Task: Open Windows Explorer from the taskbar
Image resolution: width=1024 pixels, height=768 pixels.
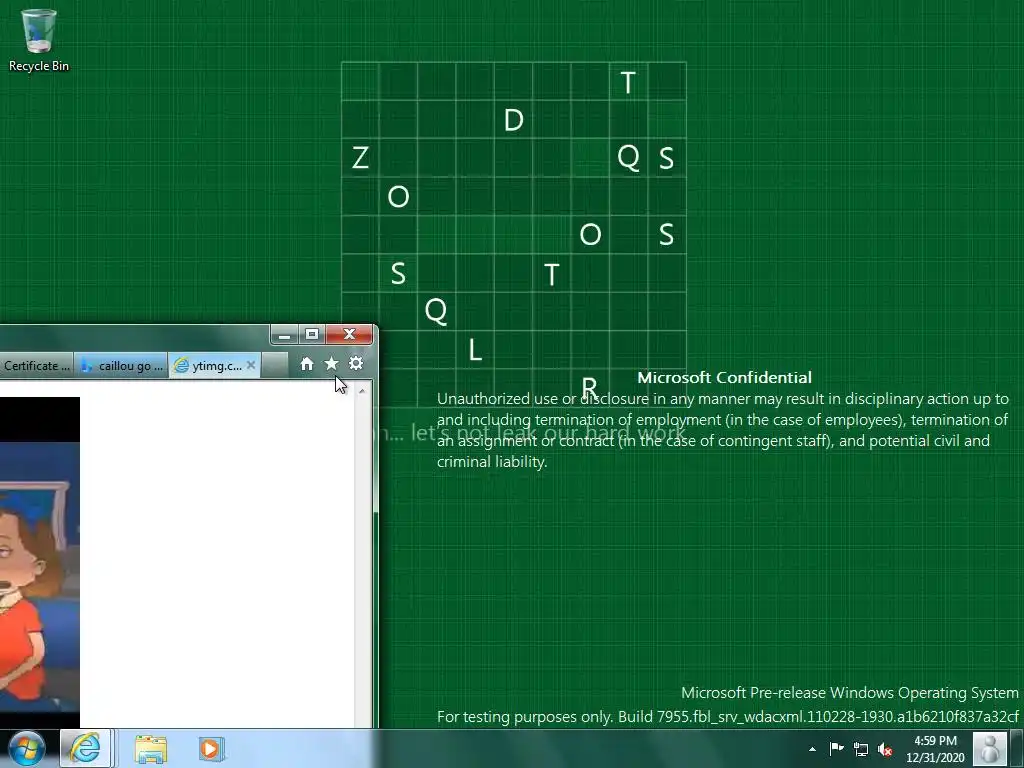Action: coord(151,748)
